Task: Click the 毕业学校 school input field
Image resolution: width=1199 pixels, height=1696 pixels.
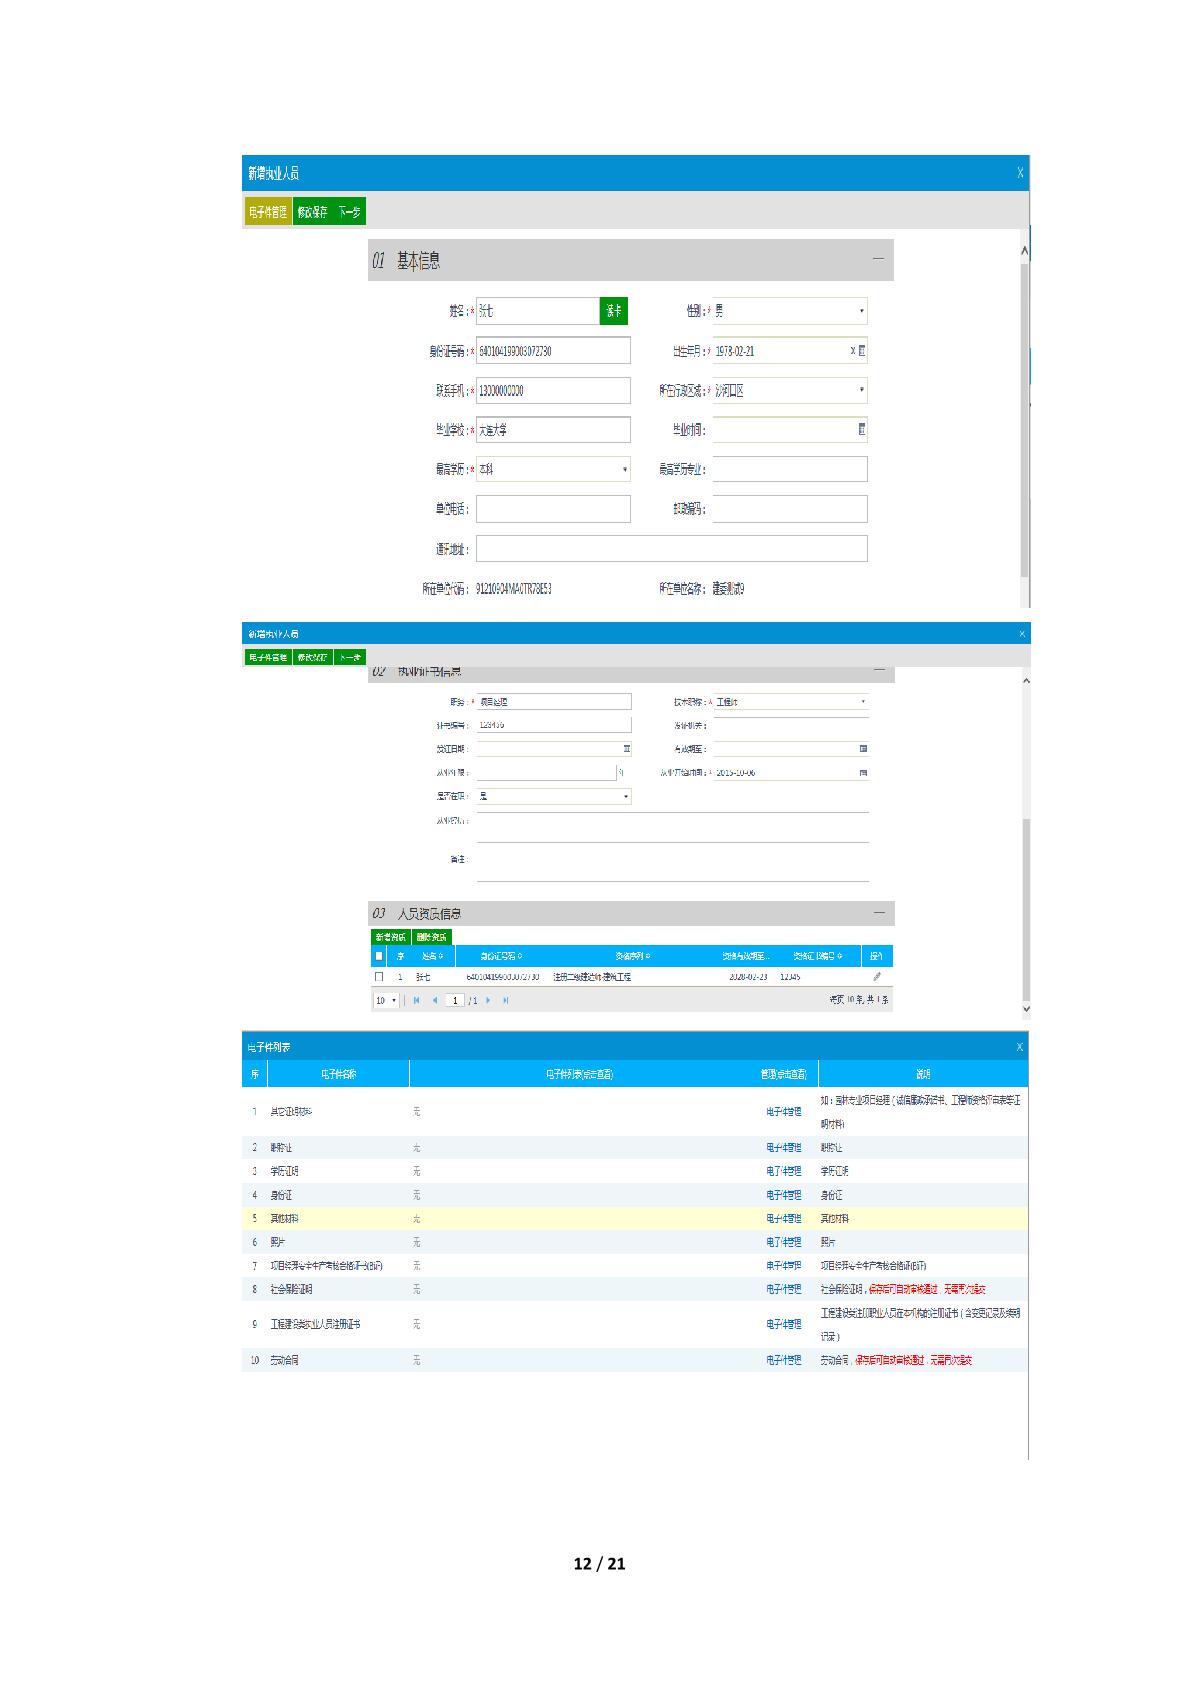Action: point(553,430)
